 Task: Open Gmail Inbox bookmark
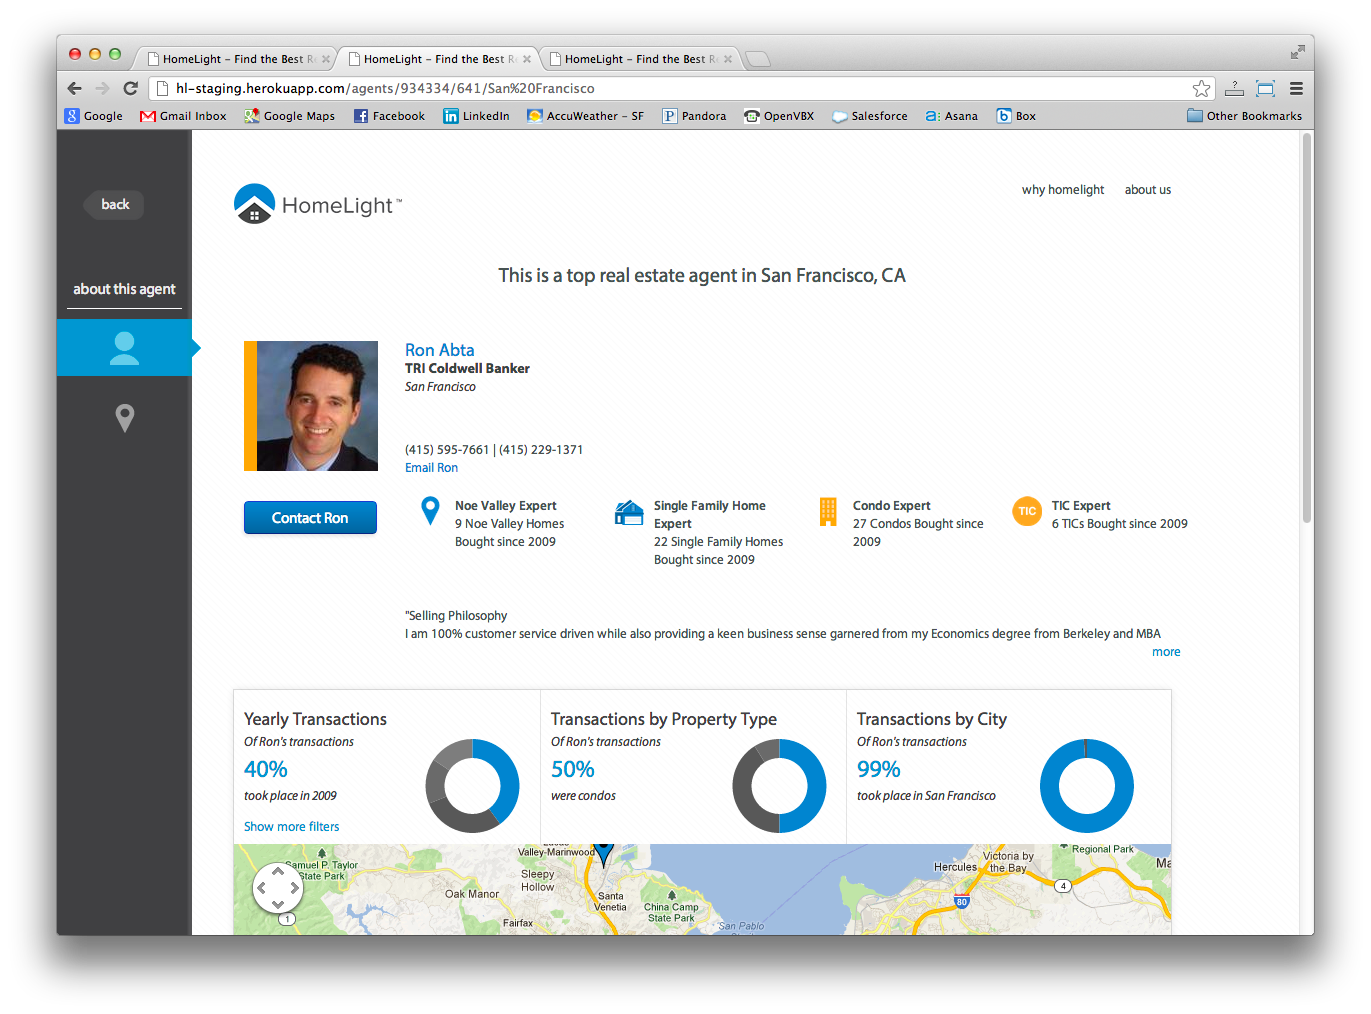click(x=183, y=116)
